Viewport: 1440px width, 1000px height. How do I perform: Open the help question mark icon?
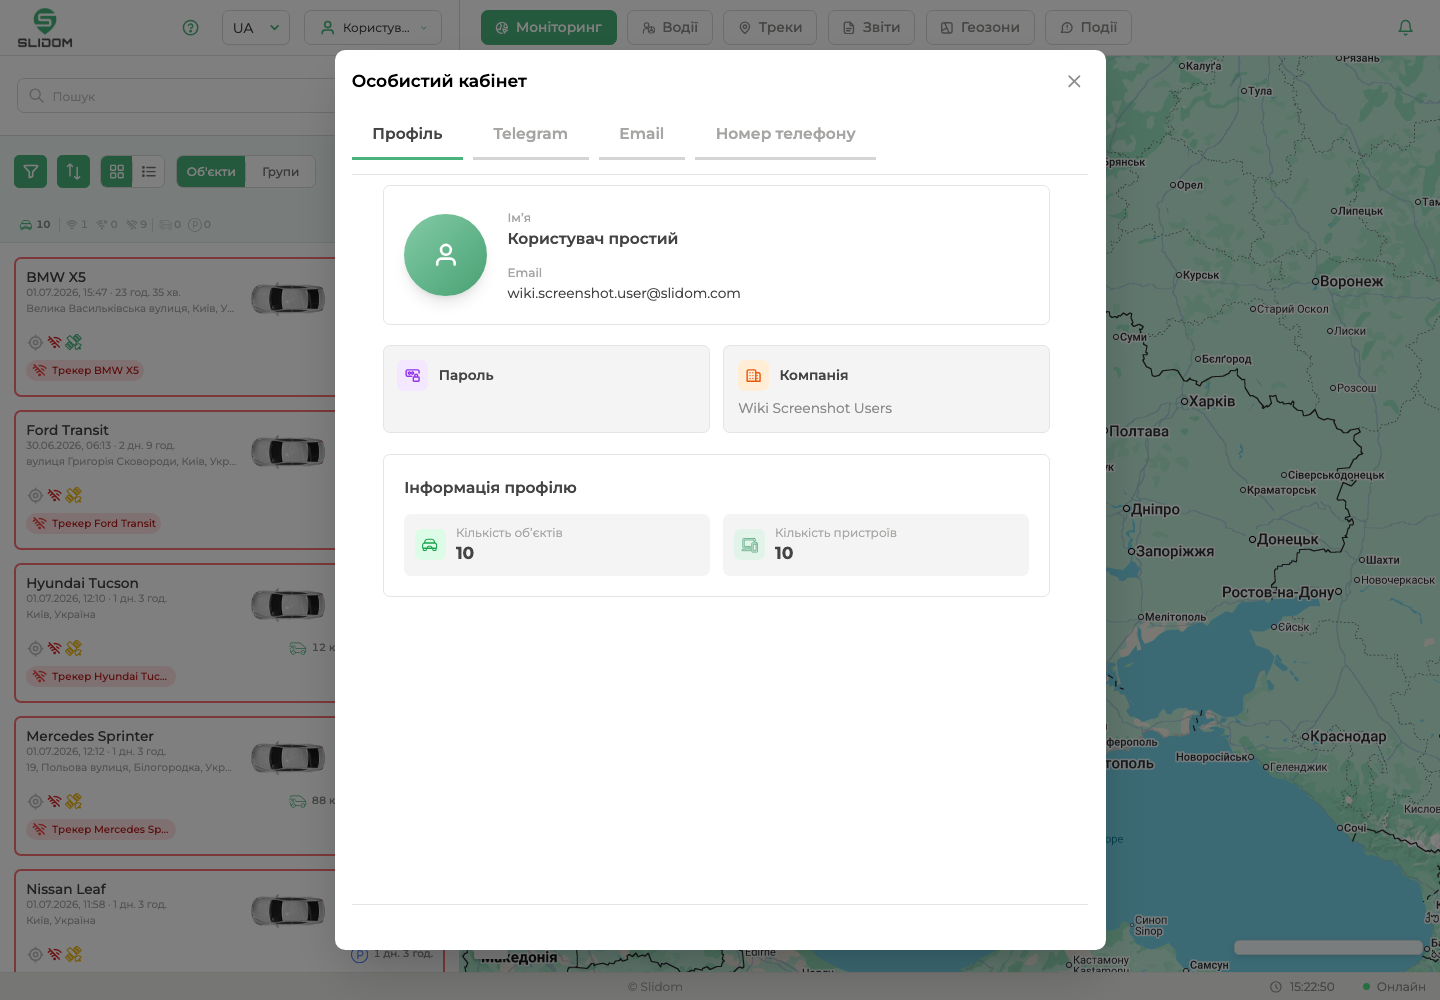191,28
